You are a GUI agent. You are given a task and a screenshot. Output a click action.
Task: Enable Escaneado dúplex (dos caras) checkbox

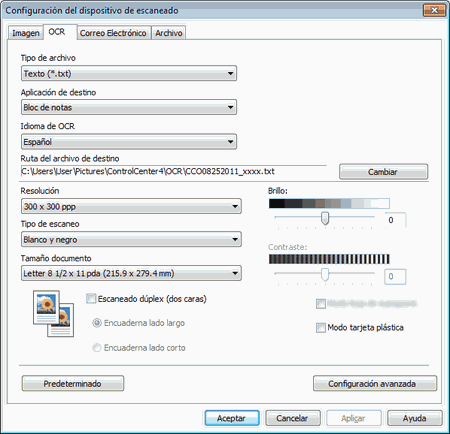pyautogui.click(x=91, y=299)
